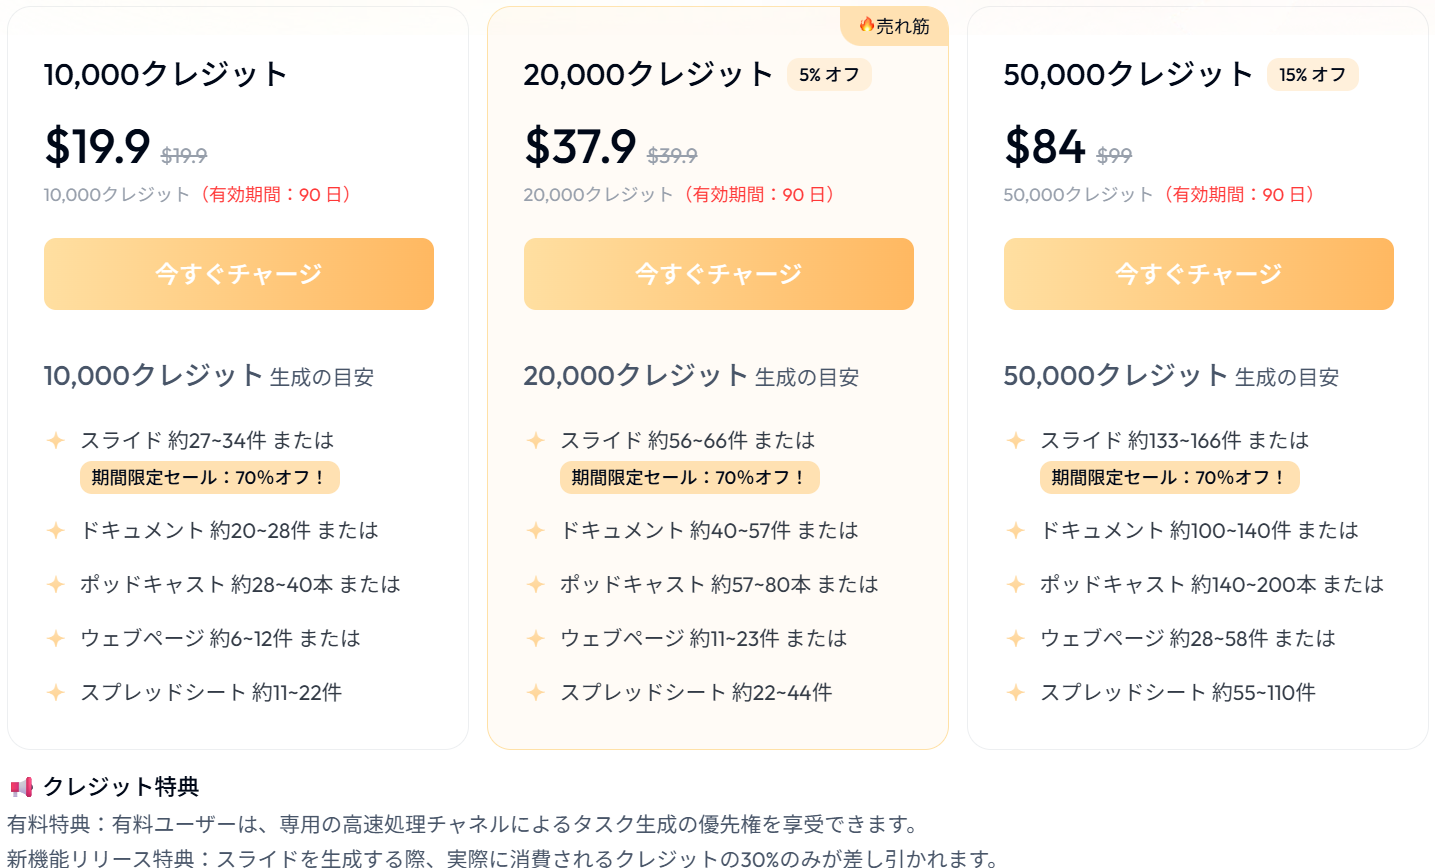Click sparkle icon beside スプレッドシート 約22~44件
Screen dimensions: 1435x868
pyautogui.click(x=536, y=692)
